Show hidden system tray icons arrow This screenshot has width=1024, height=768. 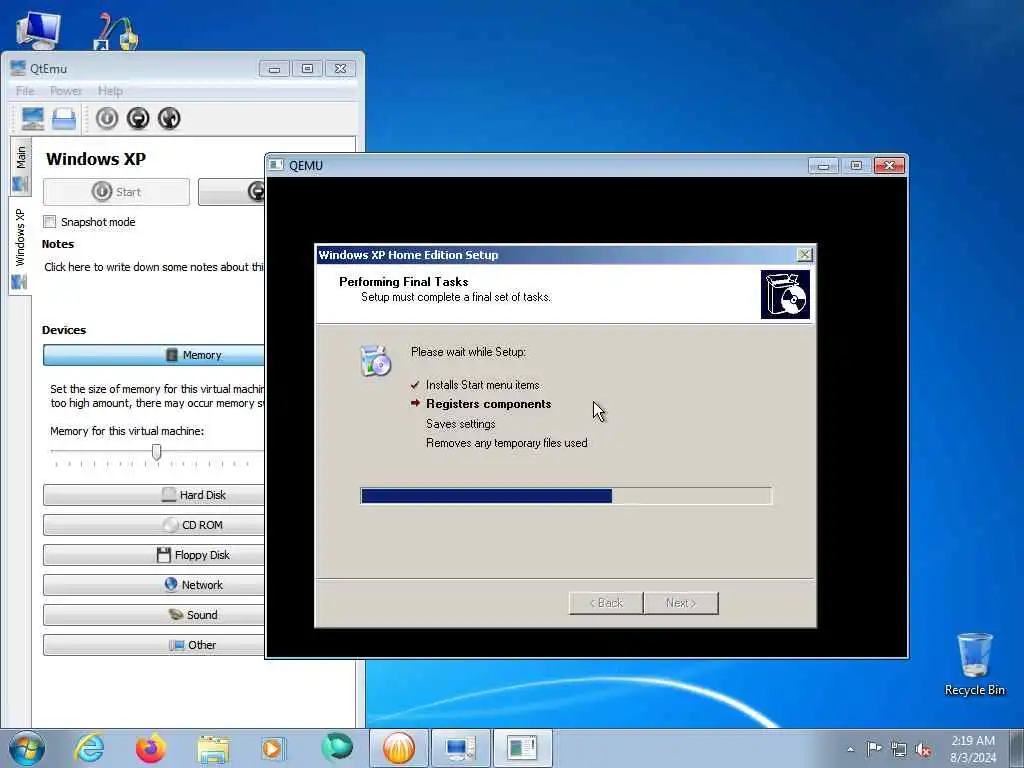pyautogui.click(x=850, y=749)
